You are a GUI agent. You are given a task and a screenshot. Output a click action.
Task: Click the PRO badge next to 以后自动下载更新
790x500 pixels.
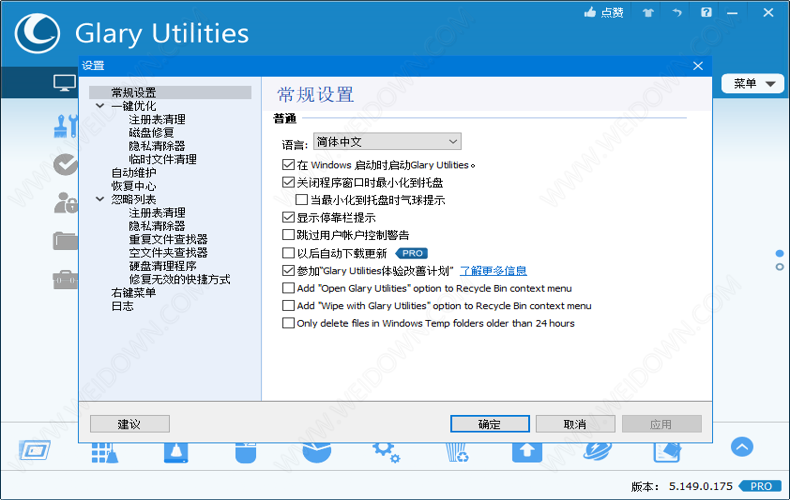coord(412,253)
